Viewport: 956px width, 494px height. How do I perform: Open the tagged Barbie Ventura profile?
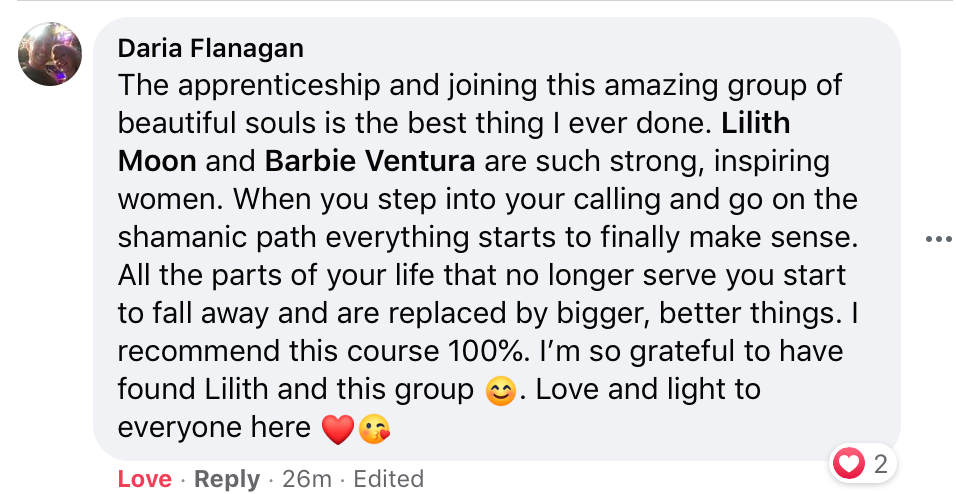(369, 161)
